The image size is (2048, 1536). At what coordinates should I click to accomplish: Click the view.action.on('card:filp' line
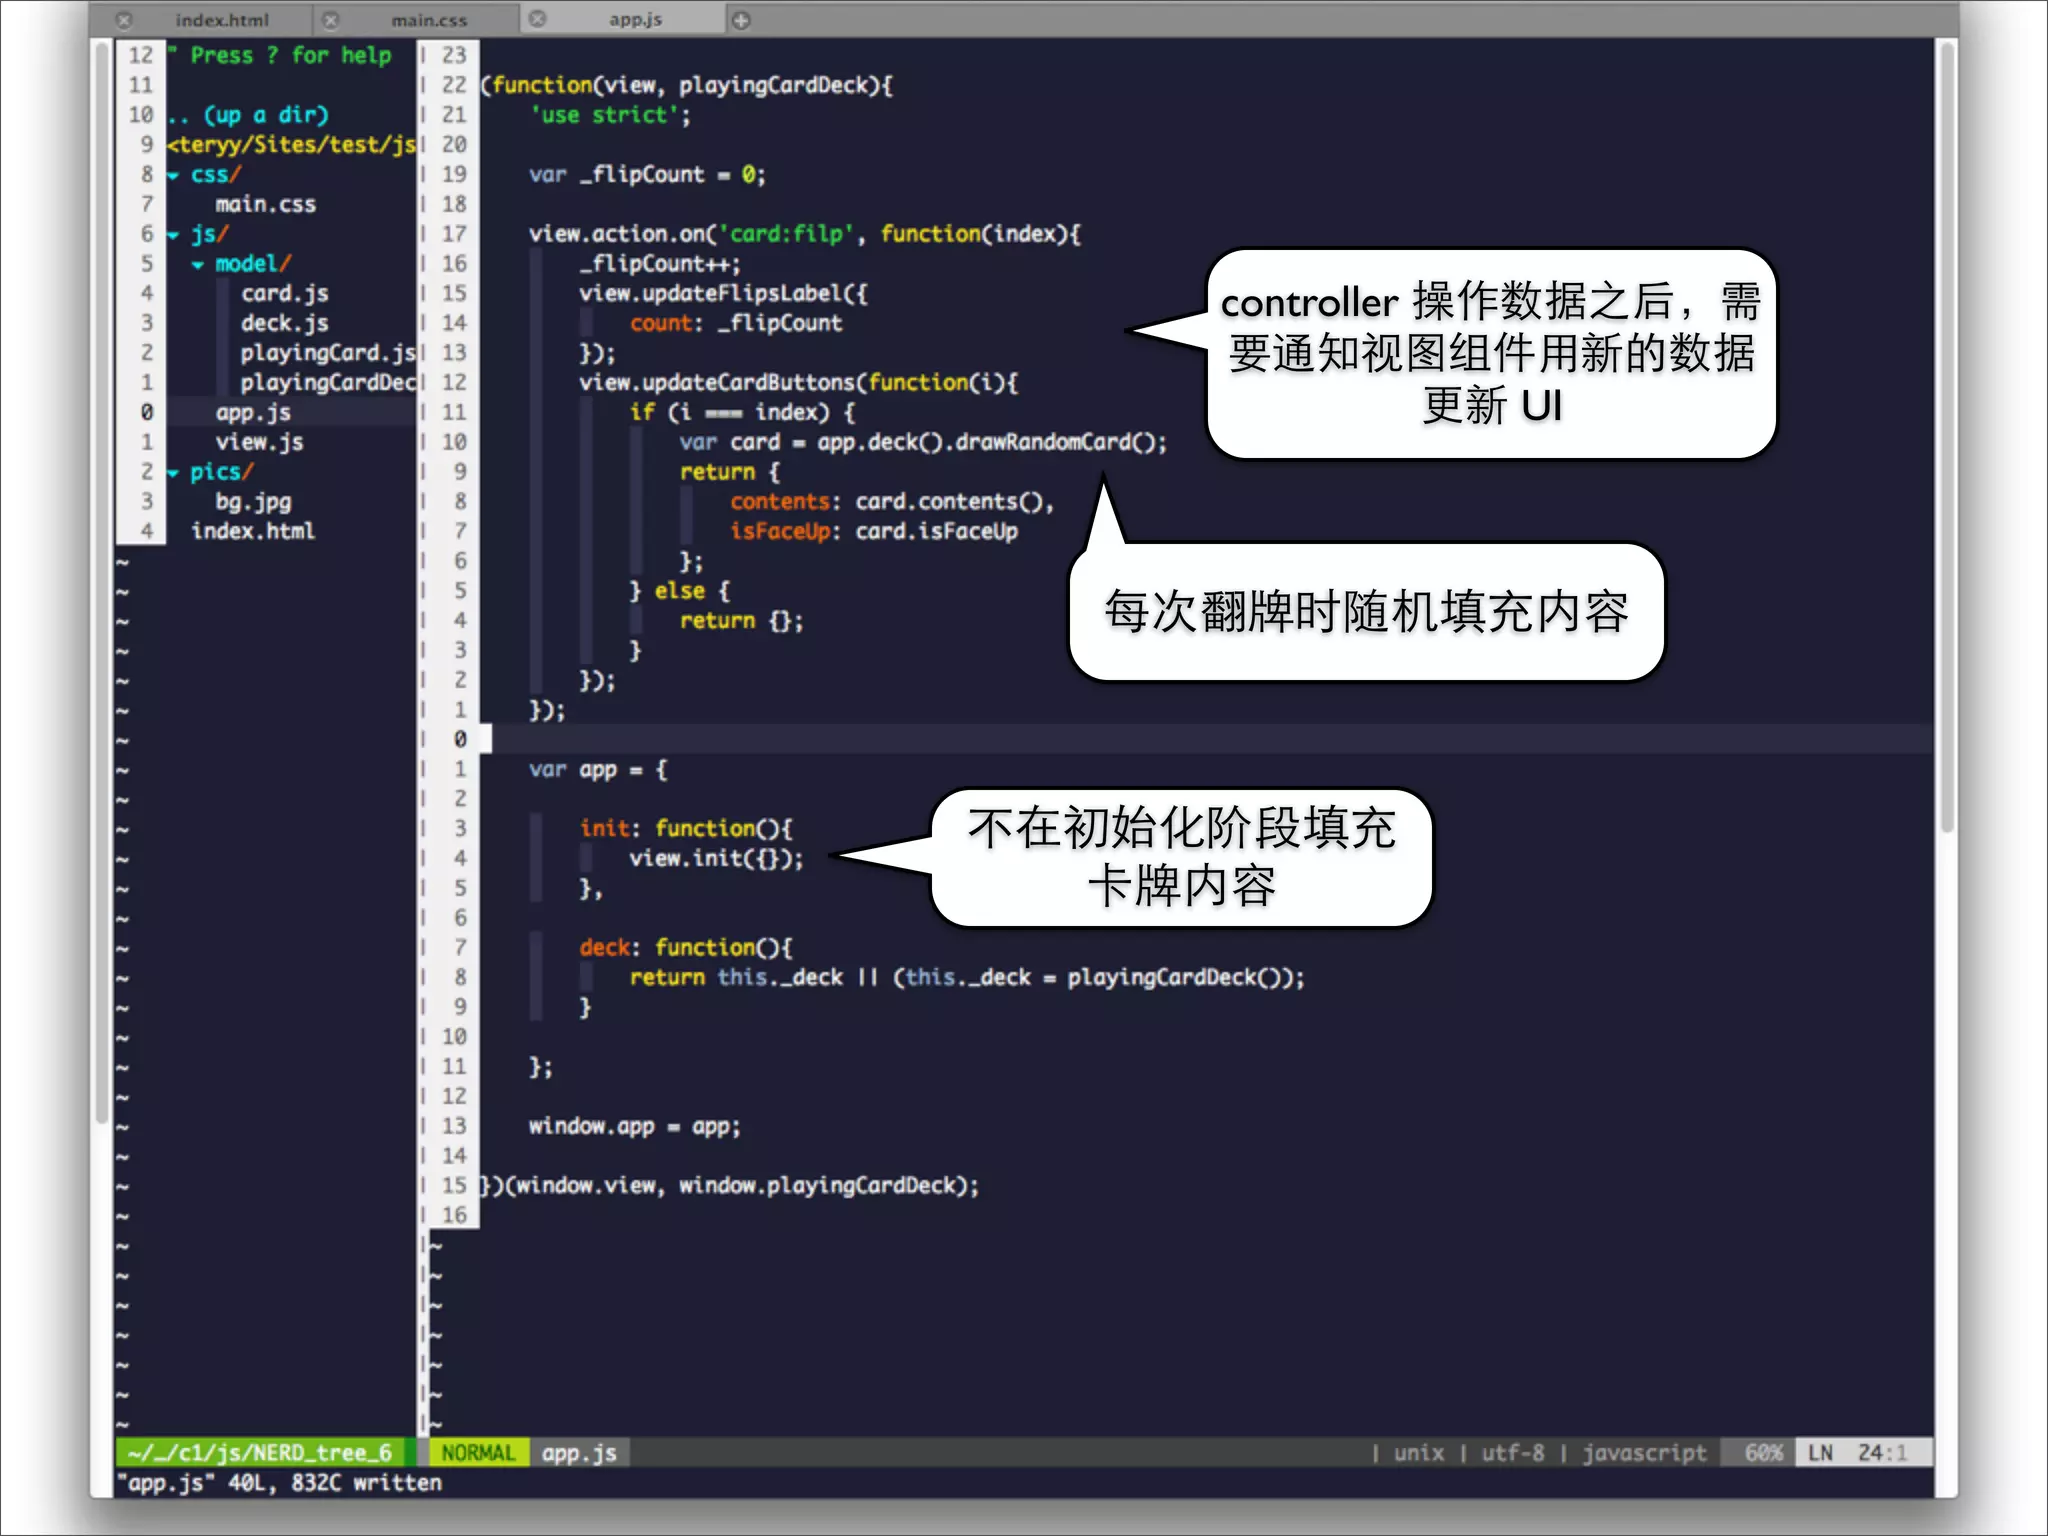(805, 234)
